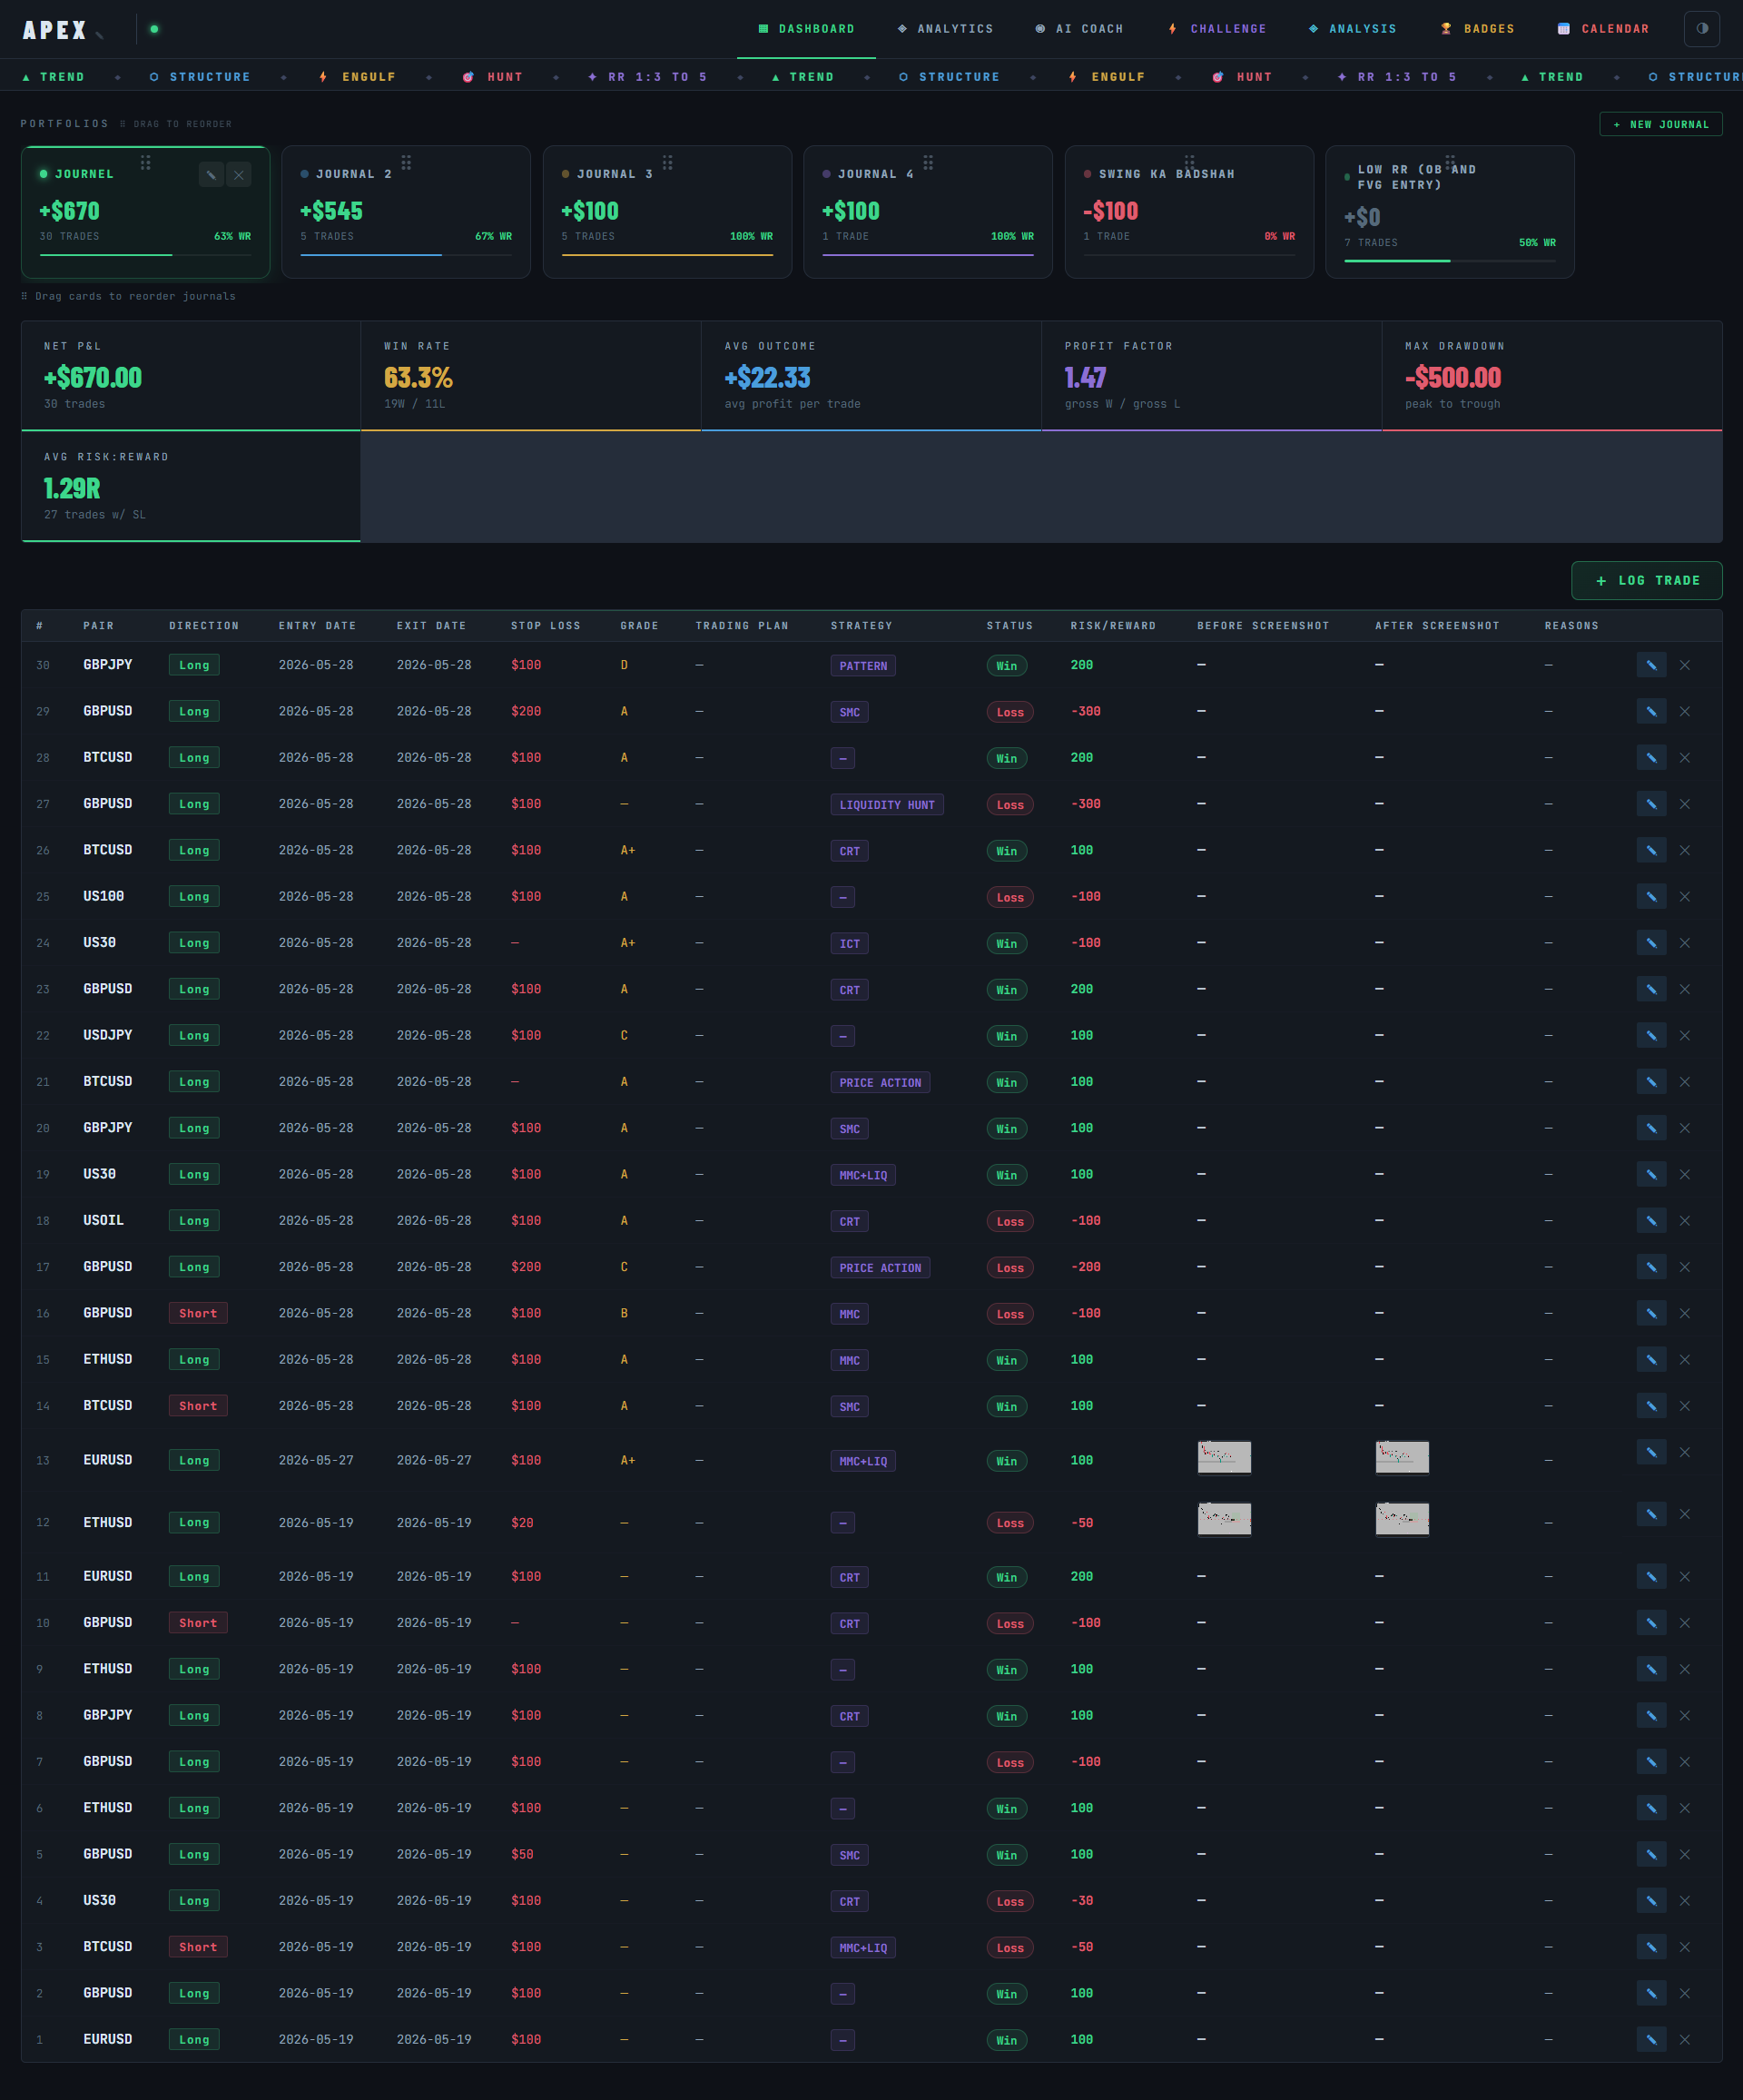Image resolution: width=1743 pixels, height=2100 pixels.
Task: Click the PATTERN strategy tag on trade 30
Action: tap(863, 666)
